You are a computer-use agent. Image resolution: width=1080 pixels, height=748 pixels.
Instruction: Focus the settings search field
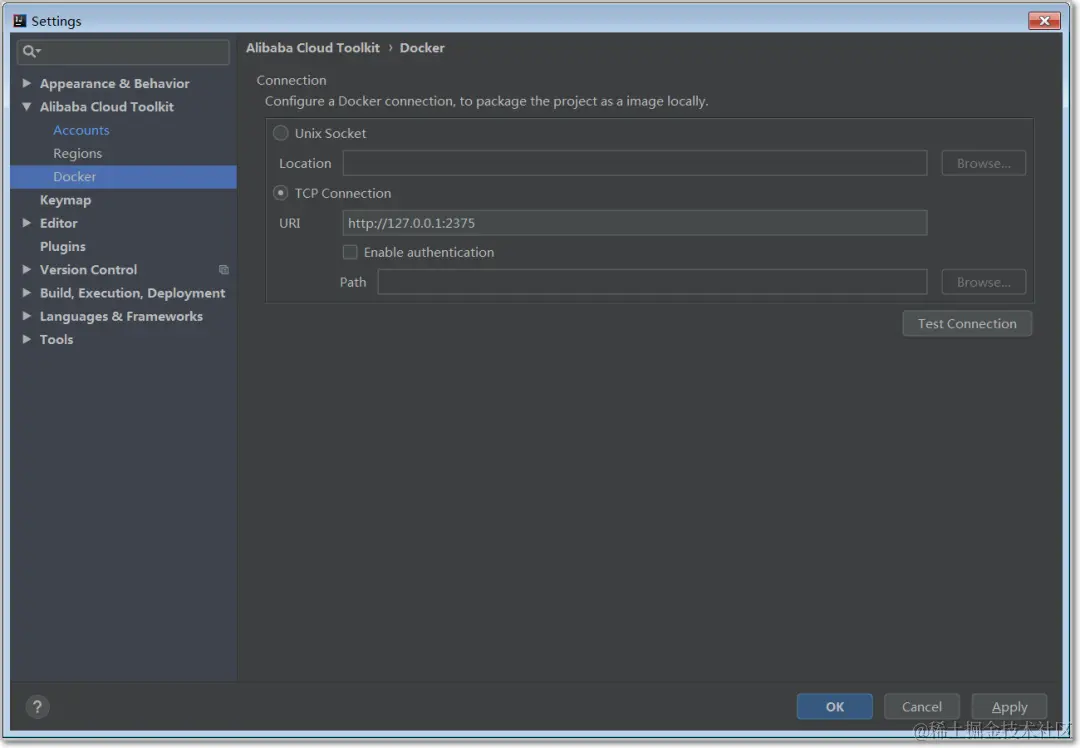click(123, 52)
